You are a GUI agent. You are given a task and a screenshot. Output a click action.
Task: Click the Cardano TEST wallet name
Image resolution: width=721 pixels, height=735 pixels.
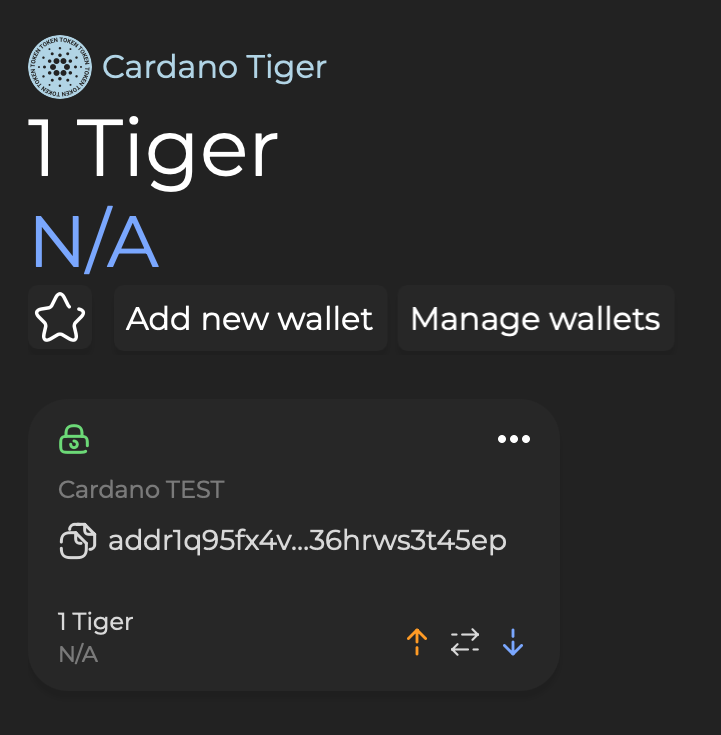point(141,489)
